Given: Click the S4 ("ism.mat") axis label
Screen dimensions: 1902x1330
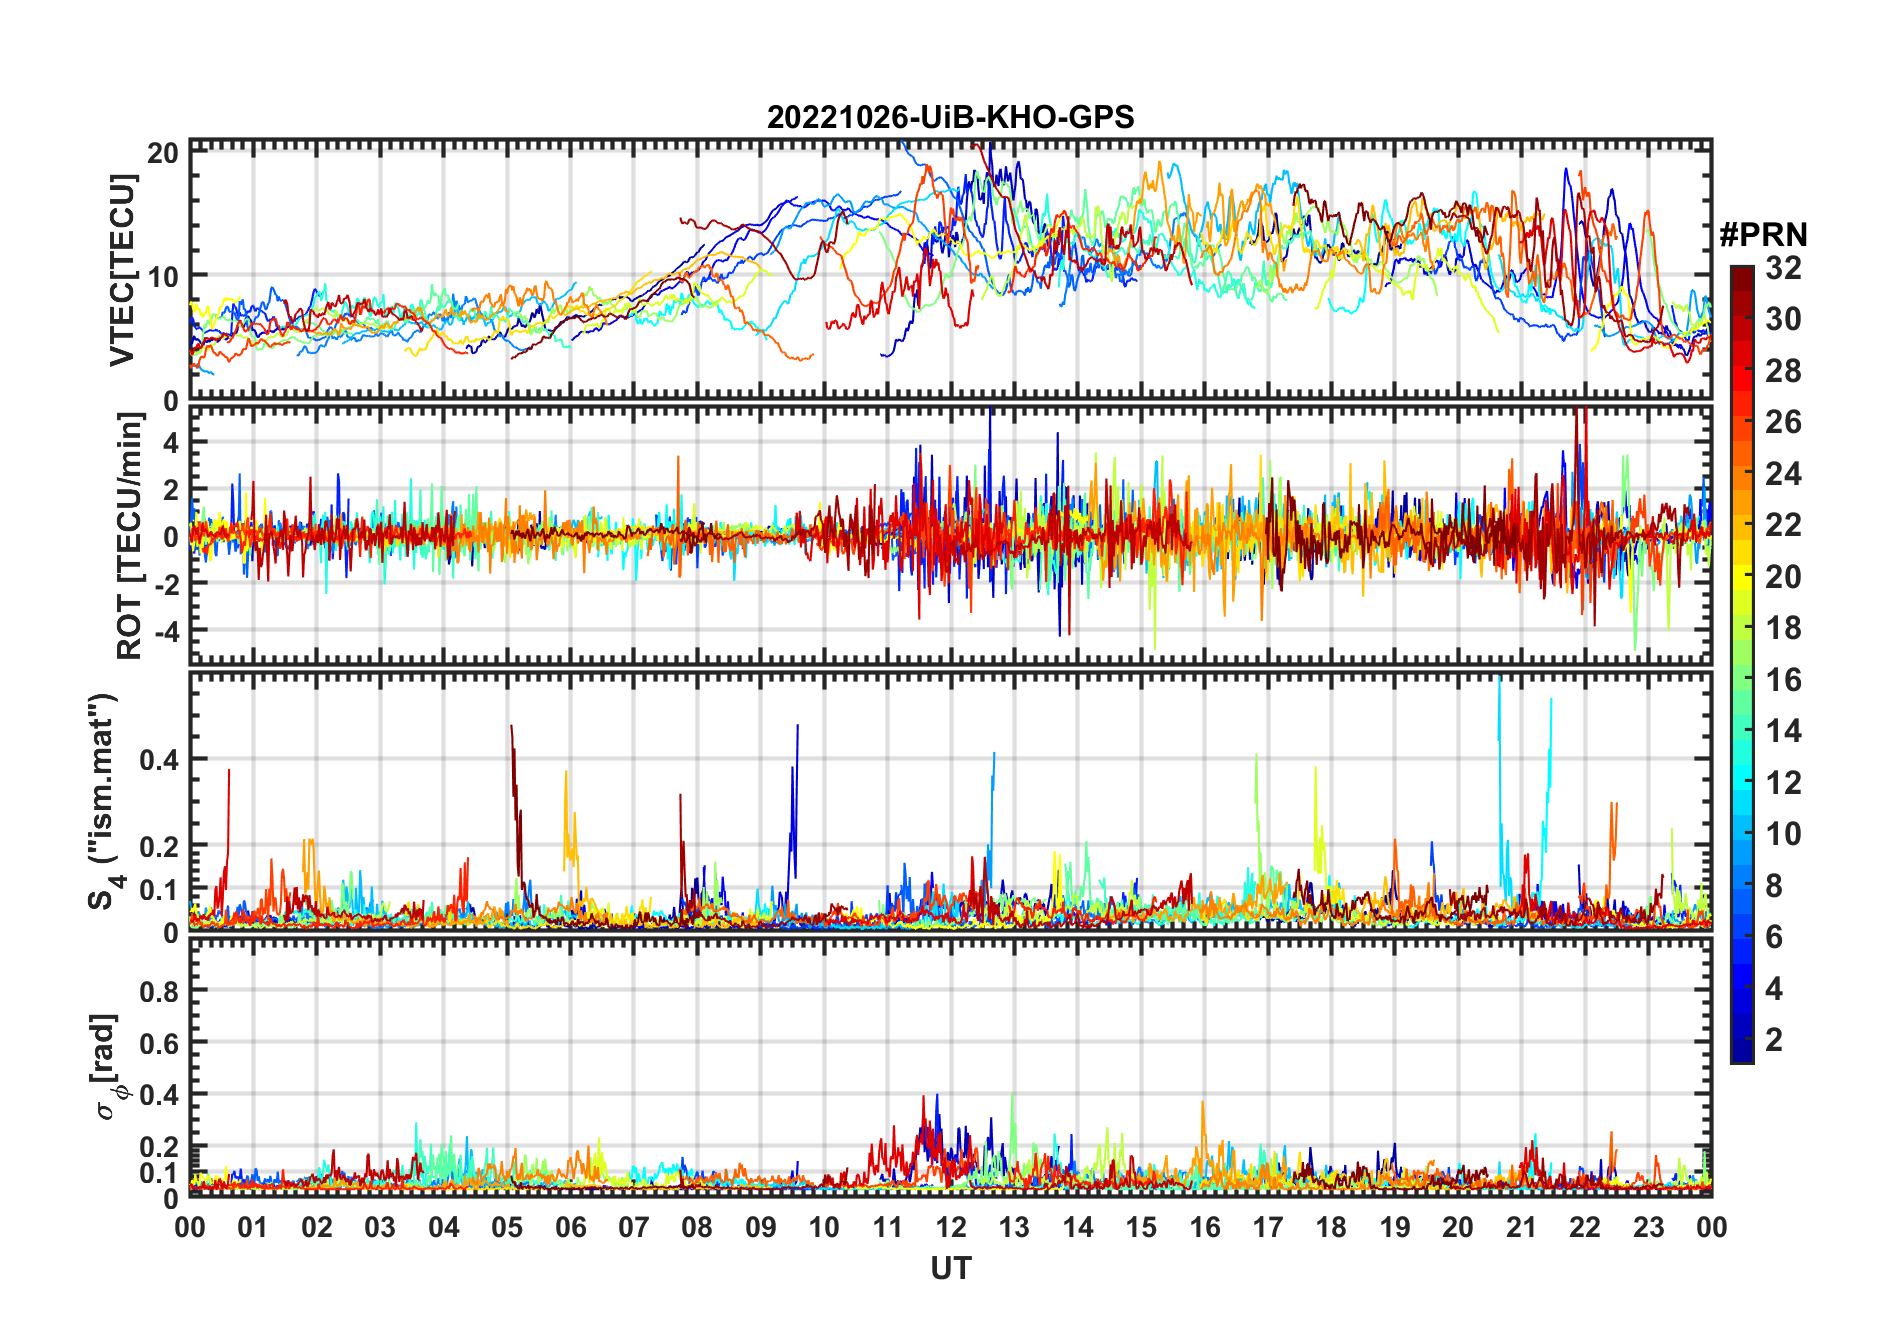Looking at the screenshot, I should click(104, 802).
